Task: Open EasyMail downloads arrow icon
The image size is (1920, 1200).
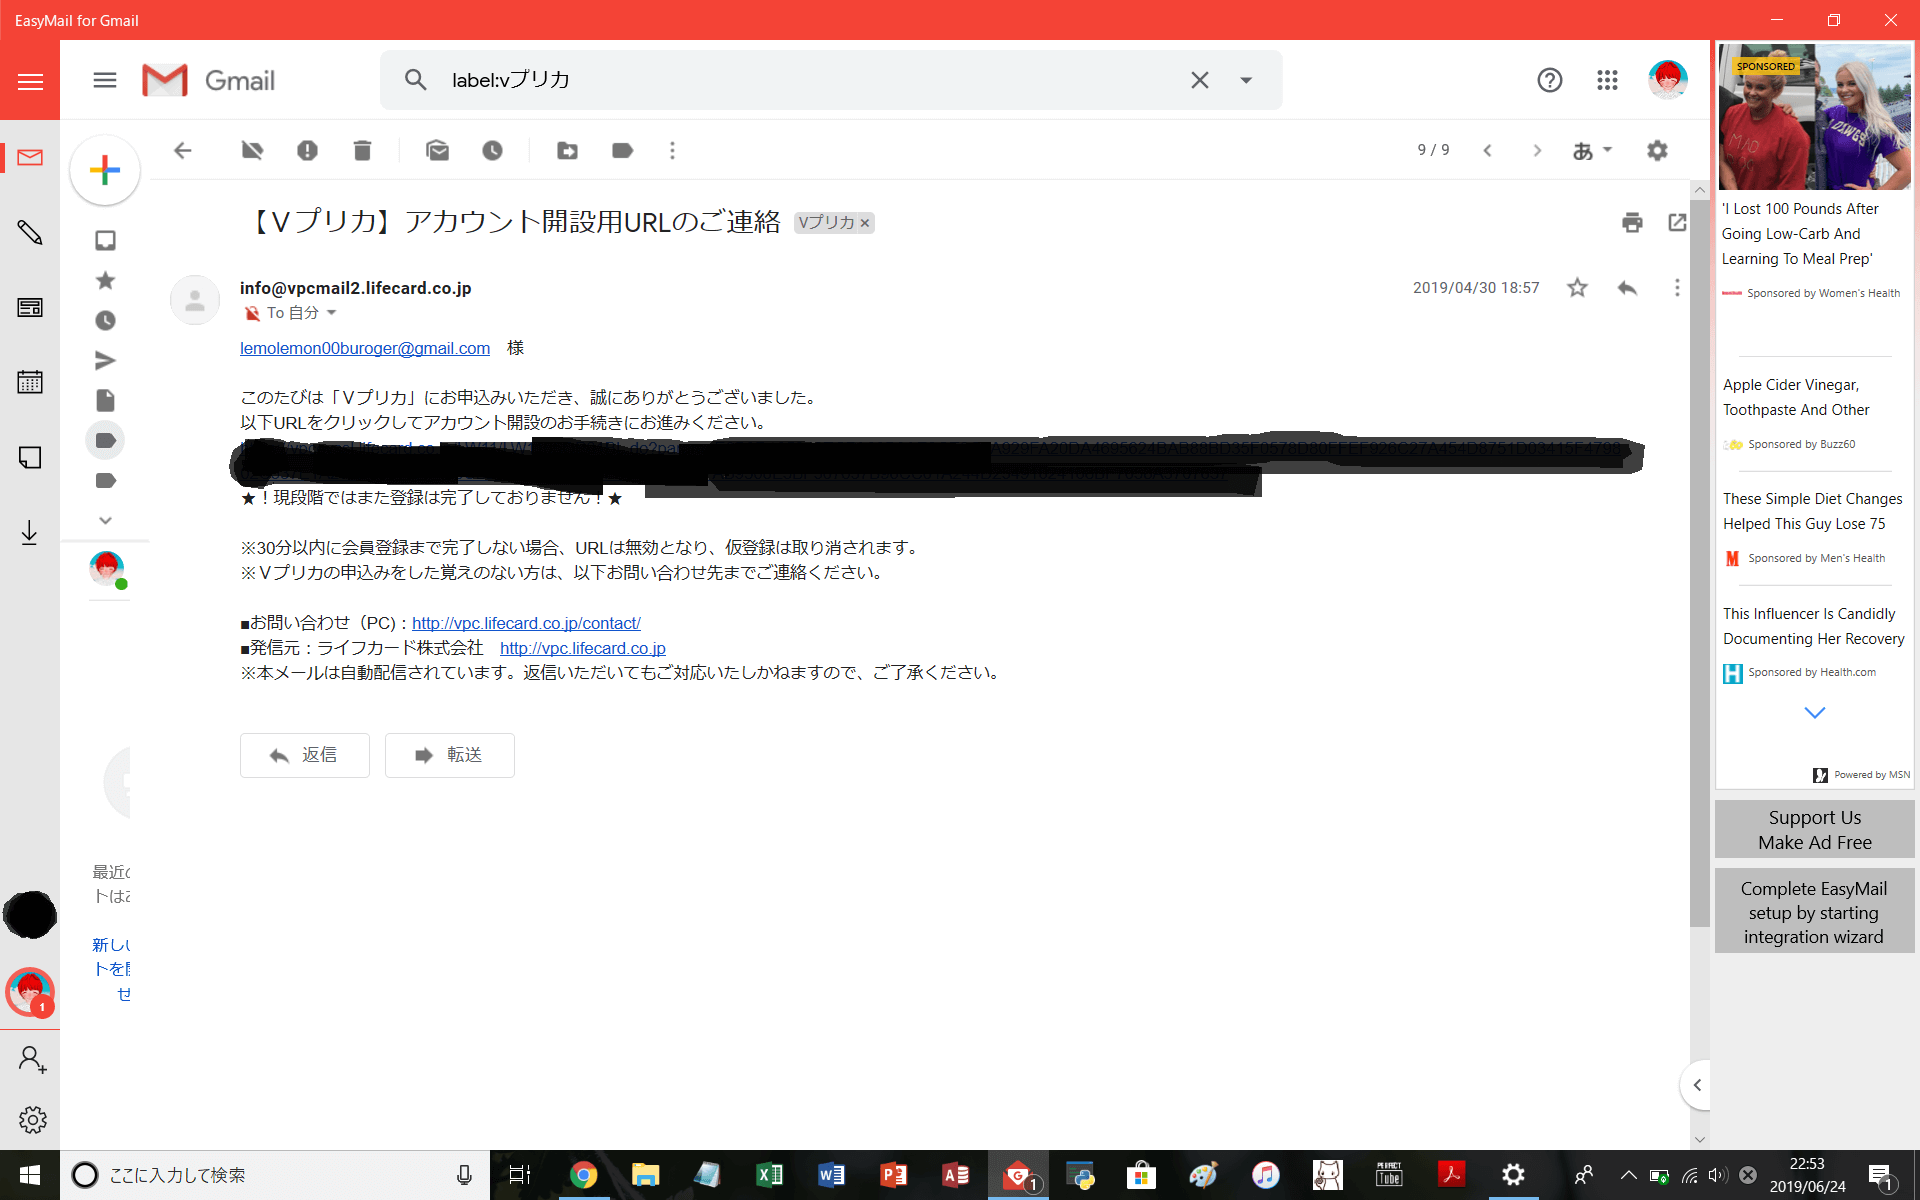Action: click(30, 532)
